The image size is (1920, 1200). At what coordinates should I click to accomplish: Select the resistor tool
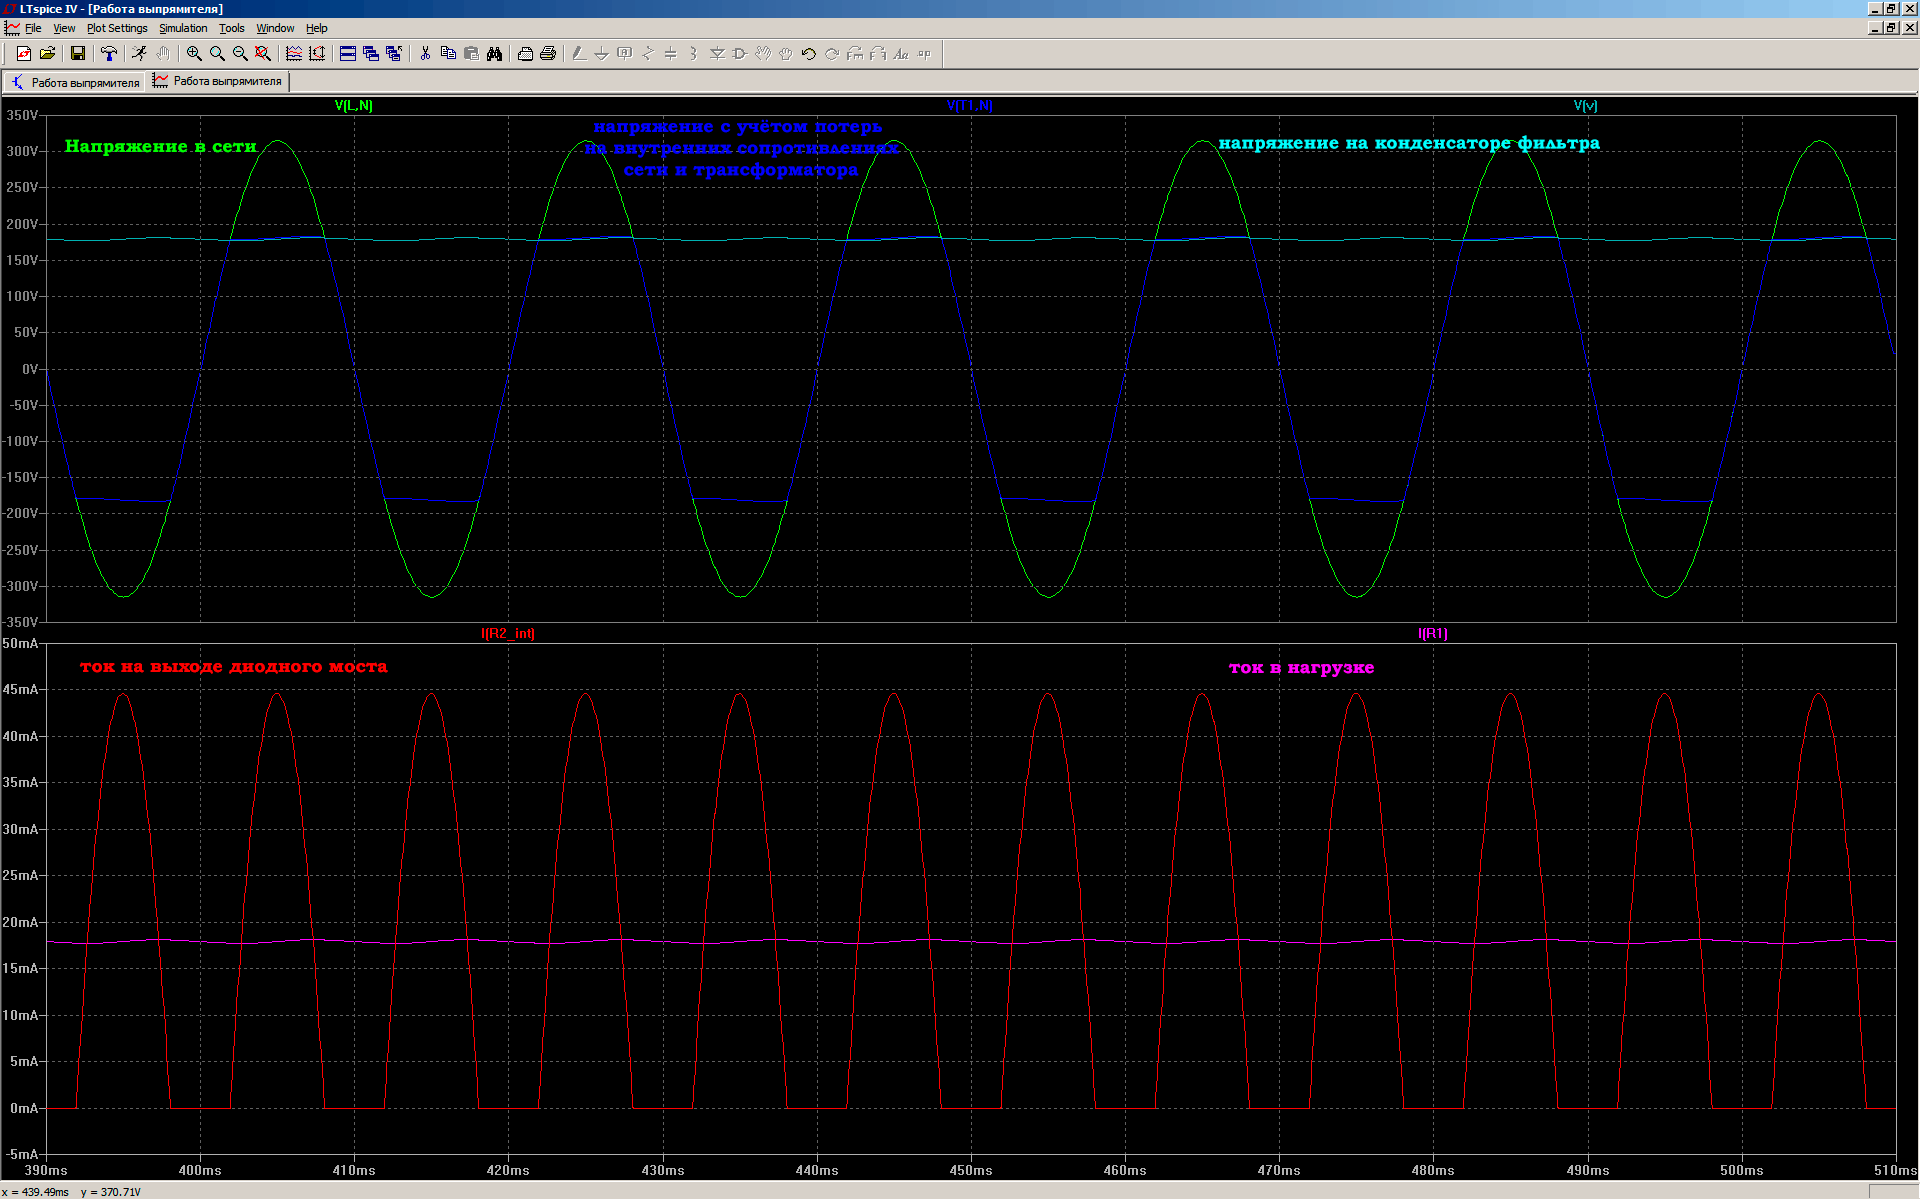pyautogui.click(x=648, y=54)
